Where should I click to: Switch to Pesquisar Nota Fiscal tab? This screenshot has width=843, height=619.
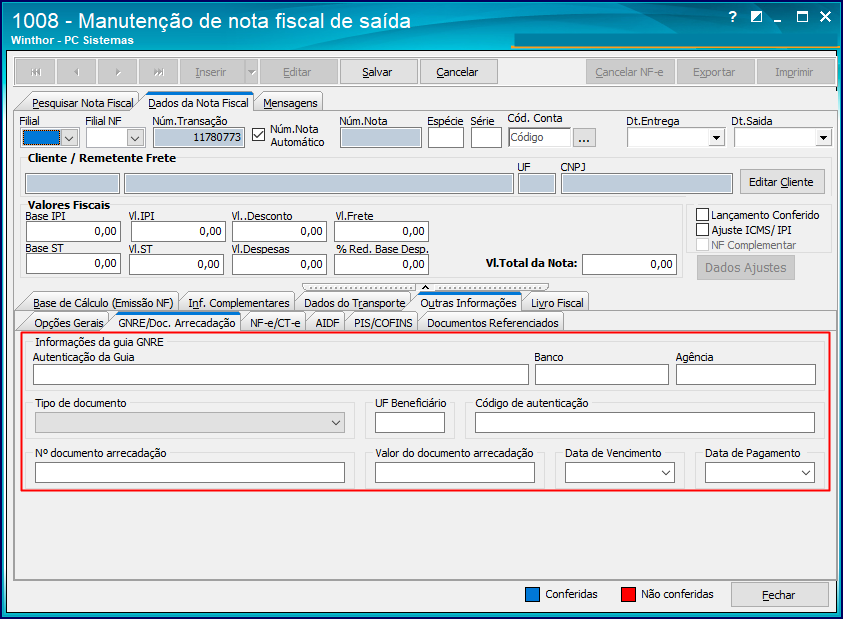(x=82, y=103)
